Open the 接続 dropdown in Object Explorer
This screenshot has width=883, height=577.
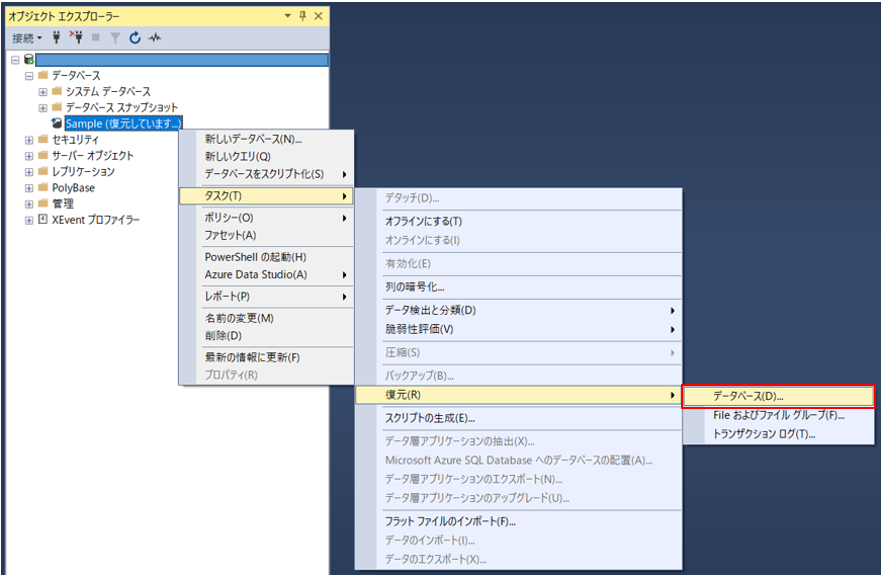pos(27,38)
